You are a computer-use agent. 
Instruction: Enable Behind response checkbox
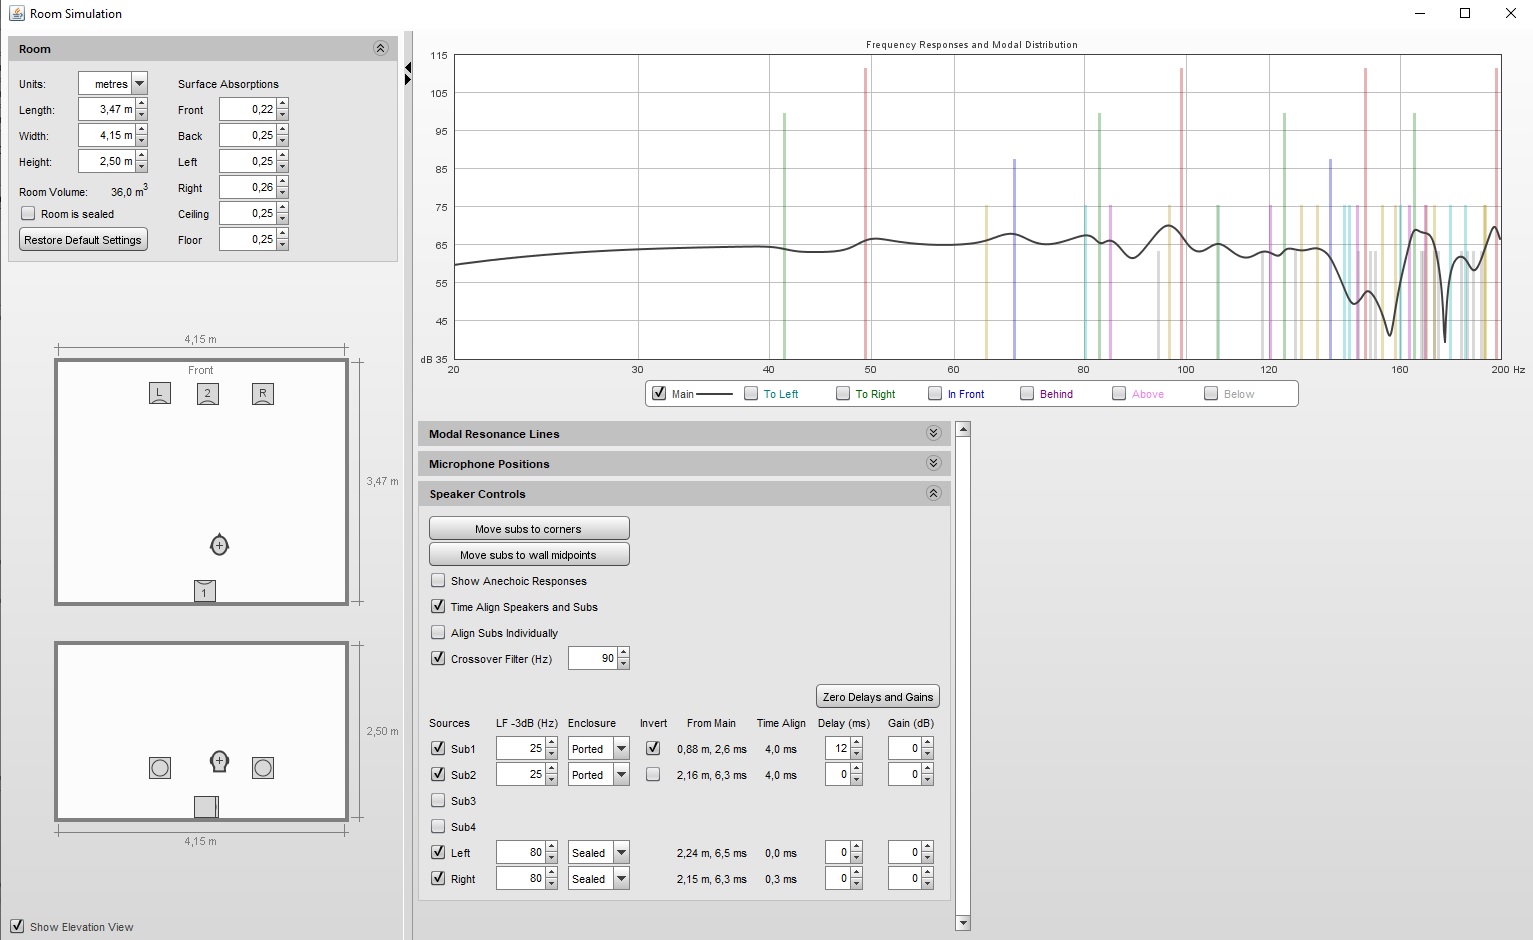pyautogui.click(x=1027, y=393)
